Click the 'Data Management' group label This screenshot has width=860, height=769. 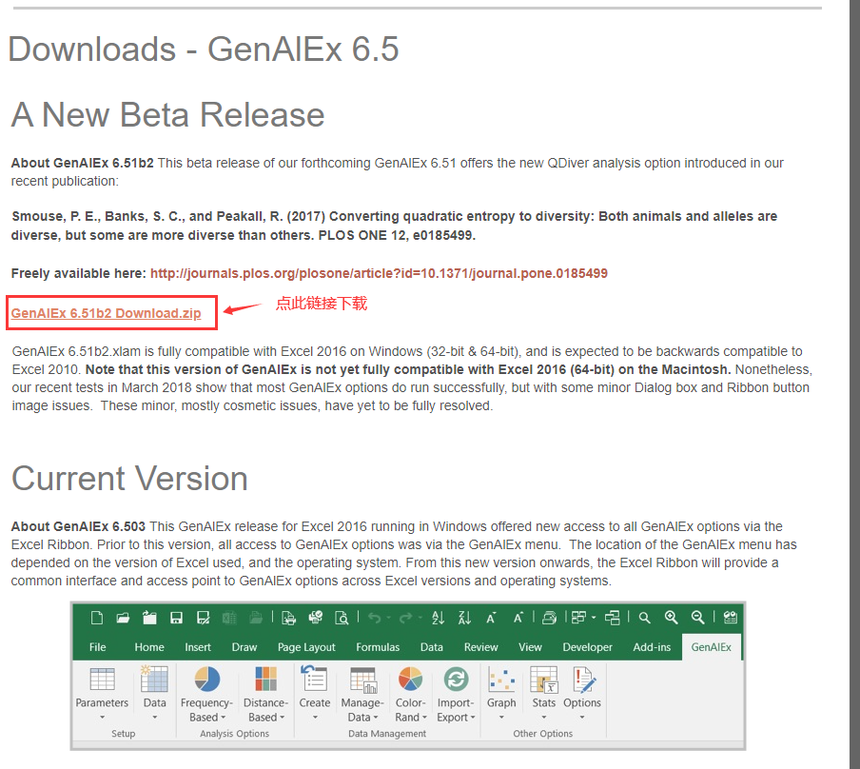387,733
